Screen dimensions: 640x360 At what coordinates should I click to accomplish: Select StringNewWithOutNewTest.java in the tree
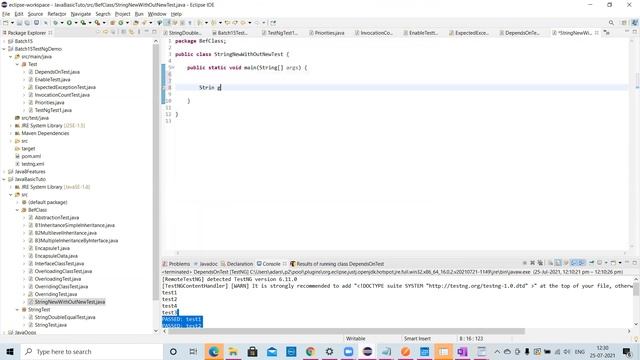[x=69, y=302]
